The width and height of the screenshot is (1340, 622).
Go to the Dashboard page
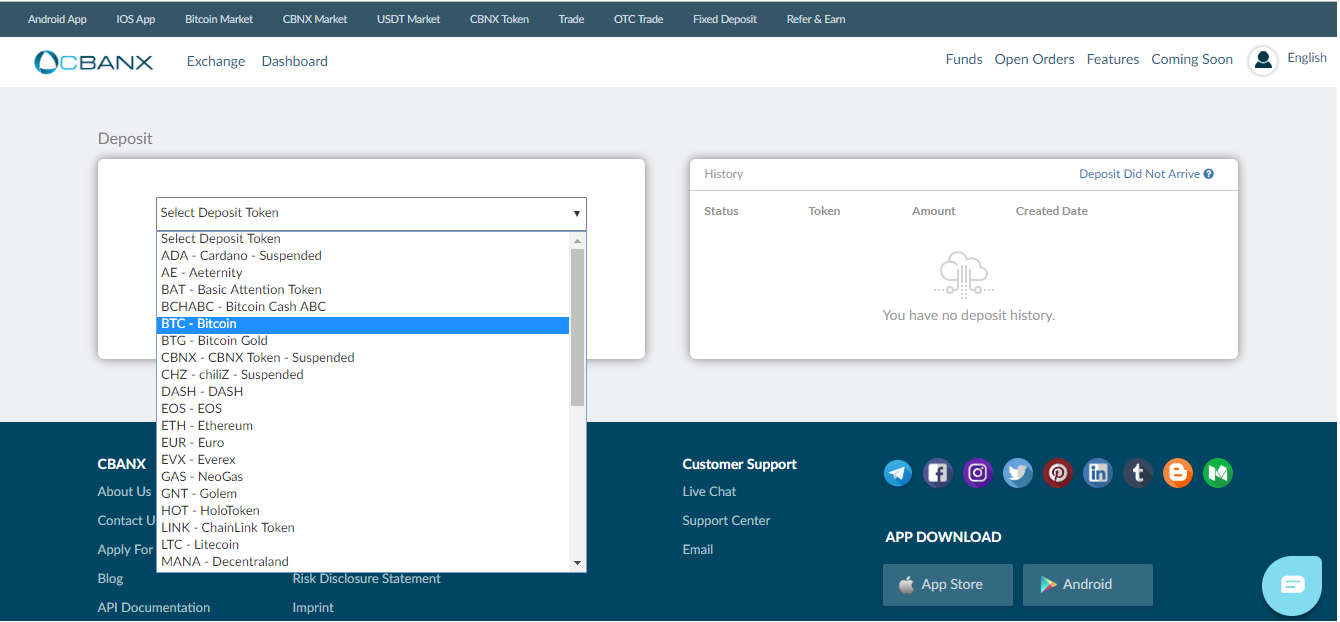pos(295,62)
